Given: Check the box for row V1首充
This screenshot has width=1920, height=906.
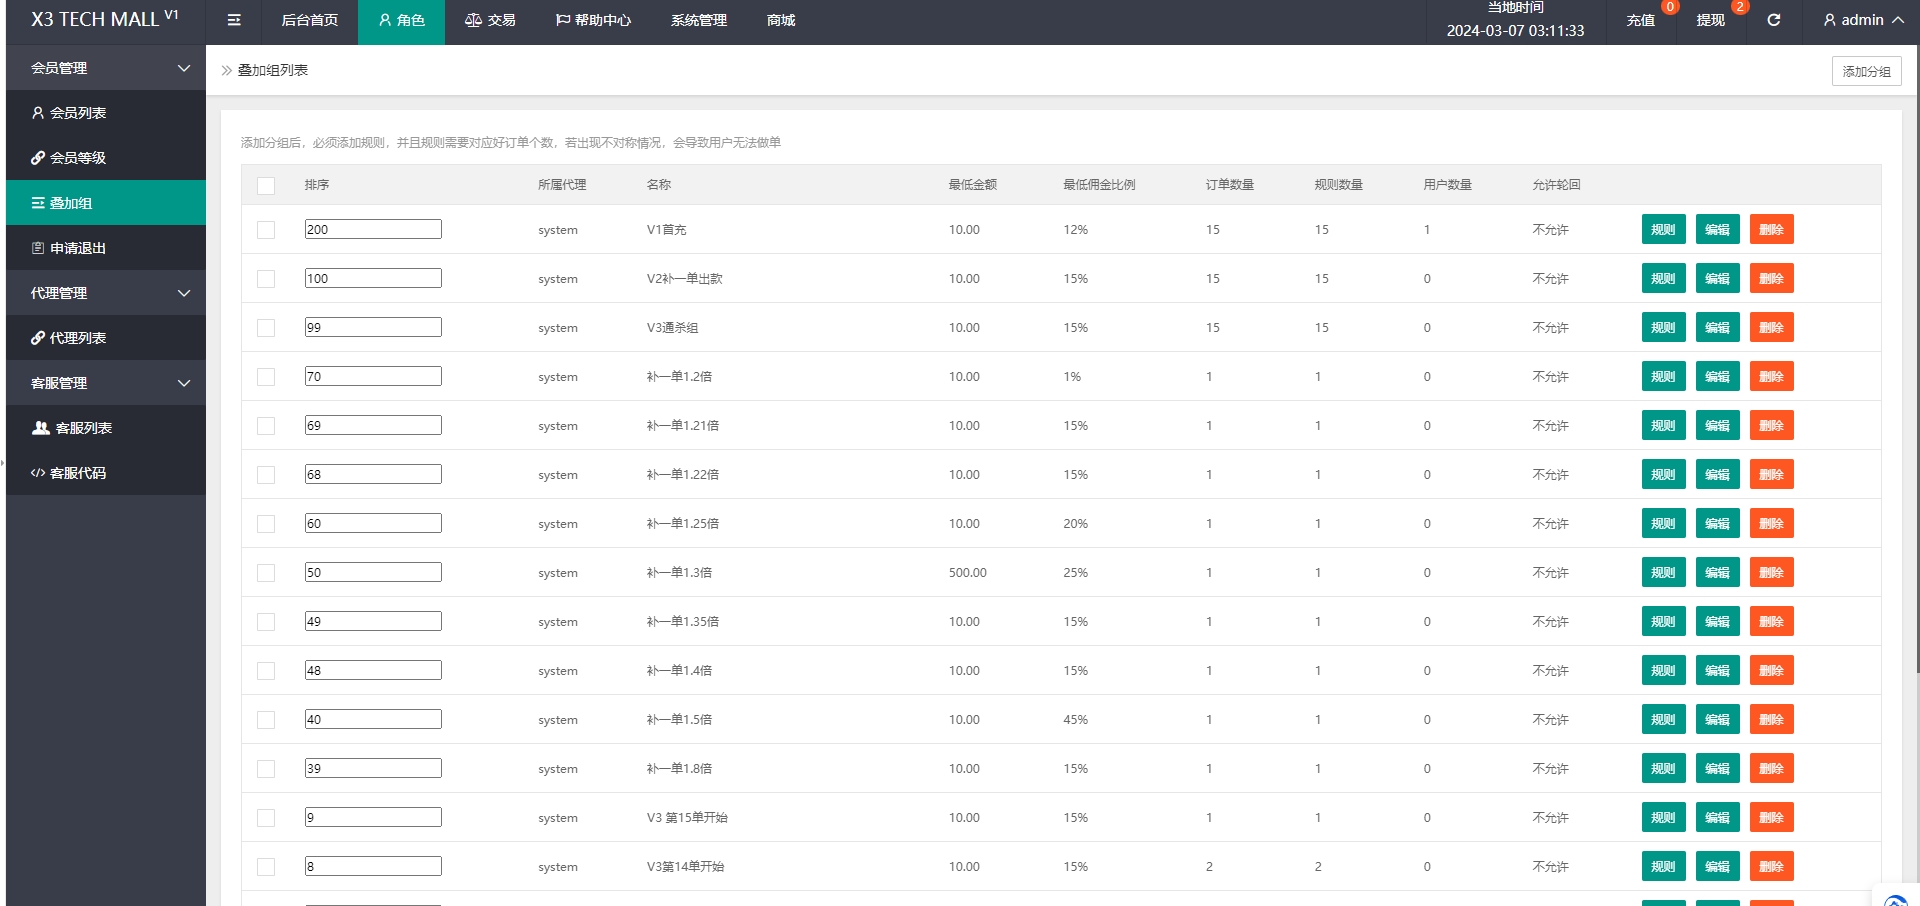Looking at the screenshot, I should [x=266, y=230].
